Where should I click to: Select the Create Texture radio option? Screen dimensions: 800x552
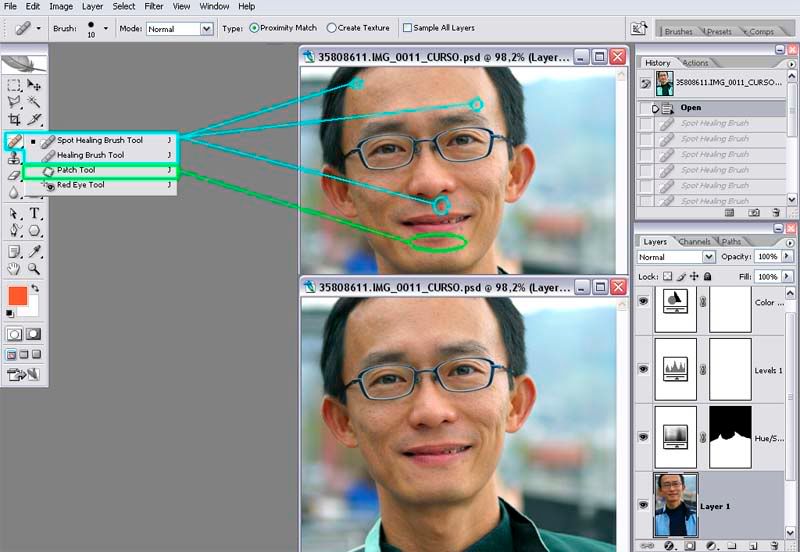(x=332, y=28)
